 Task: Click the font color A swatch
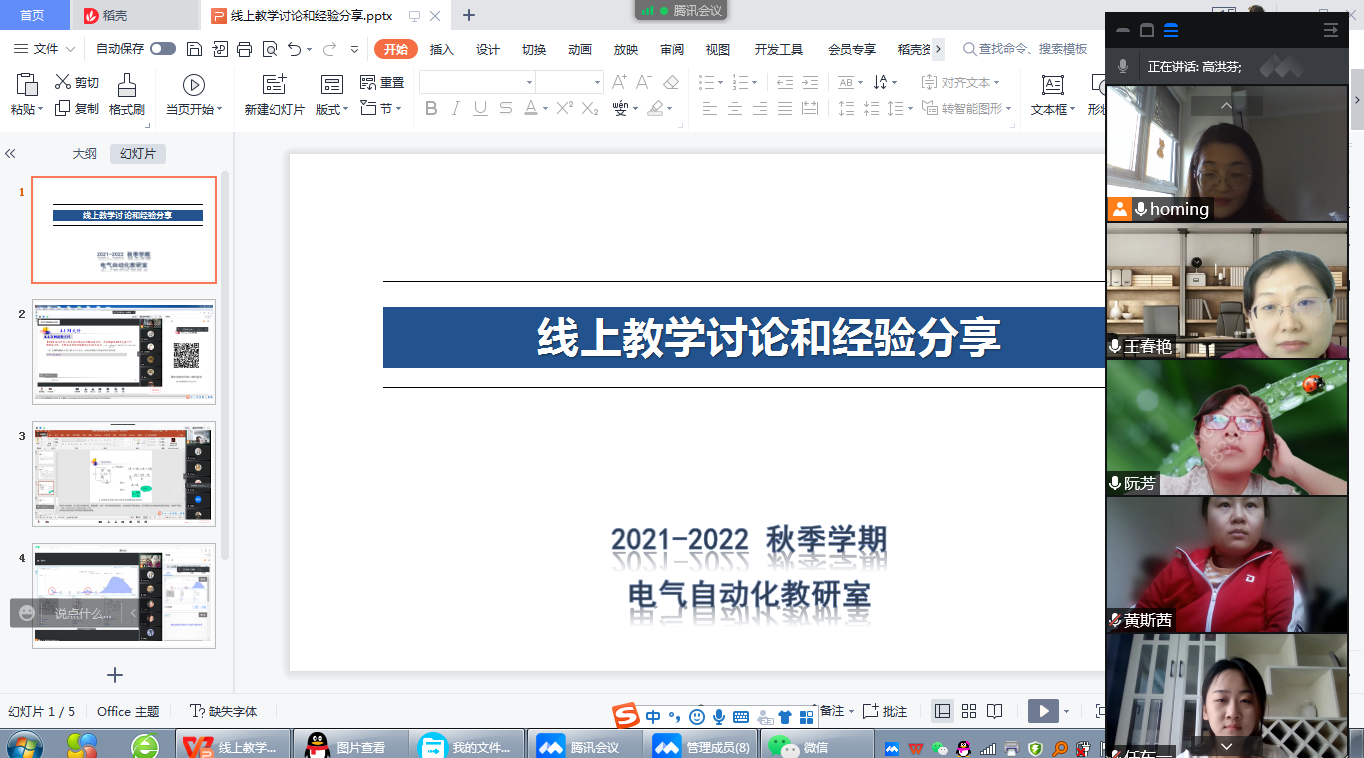[531, 109]
